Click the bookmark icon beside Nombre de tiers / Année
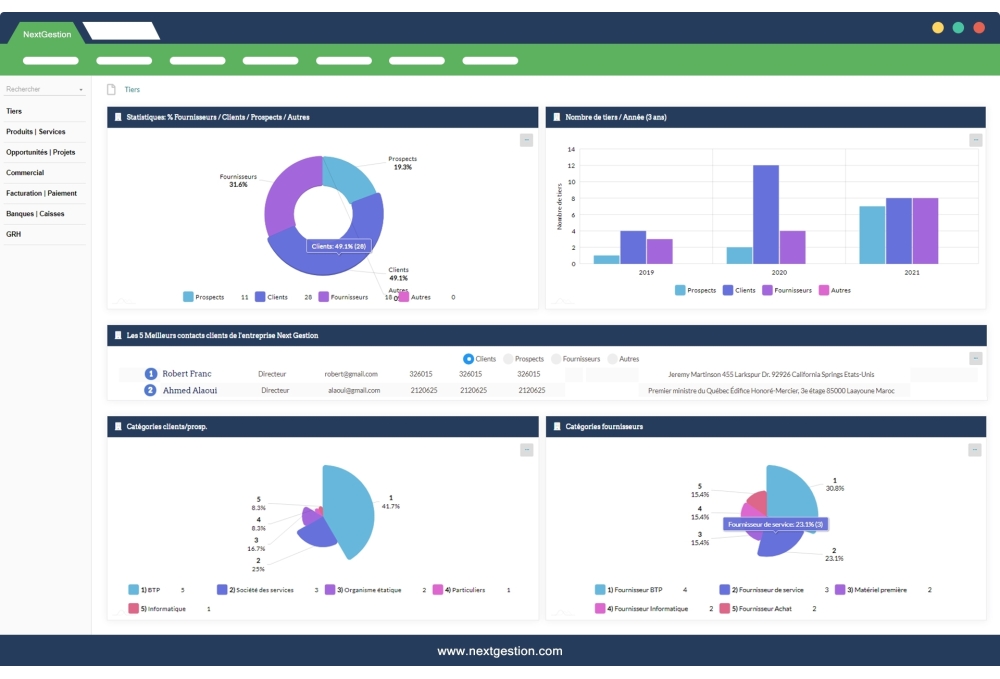Image resolution: width=1000 pixels, height=679 pixels. (x=556, y=117)
